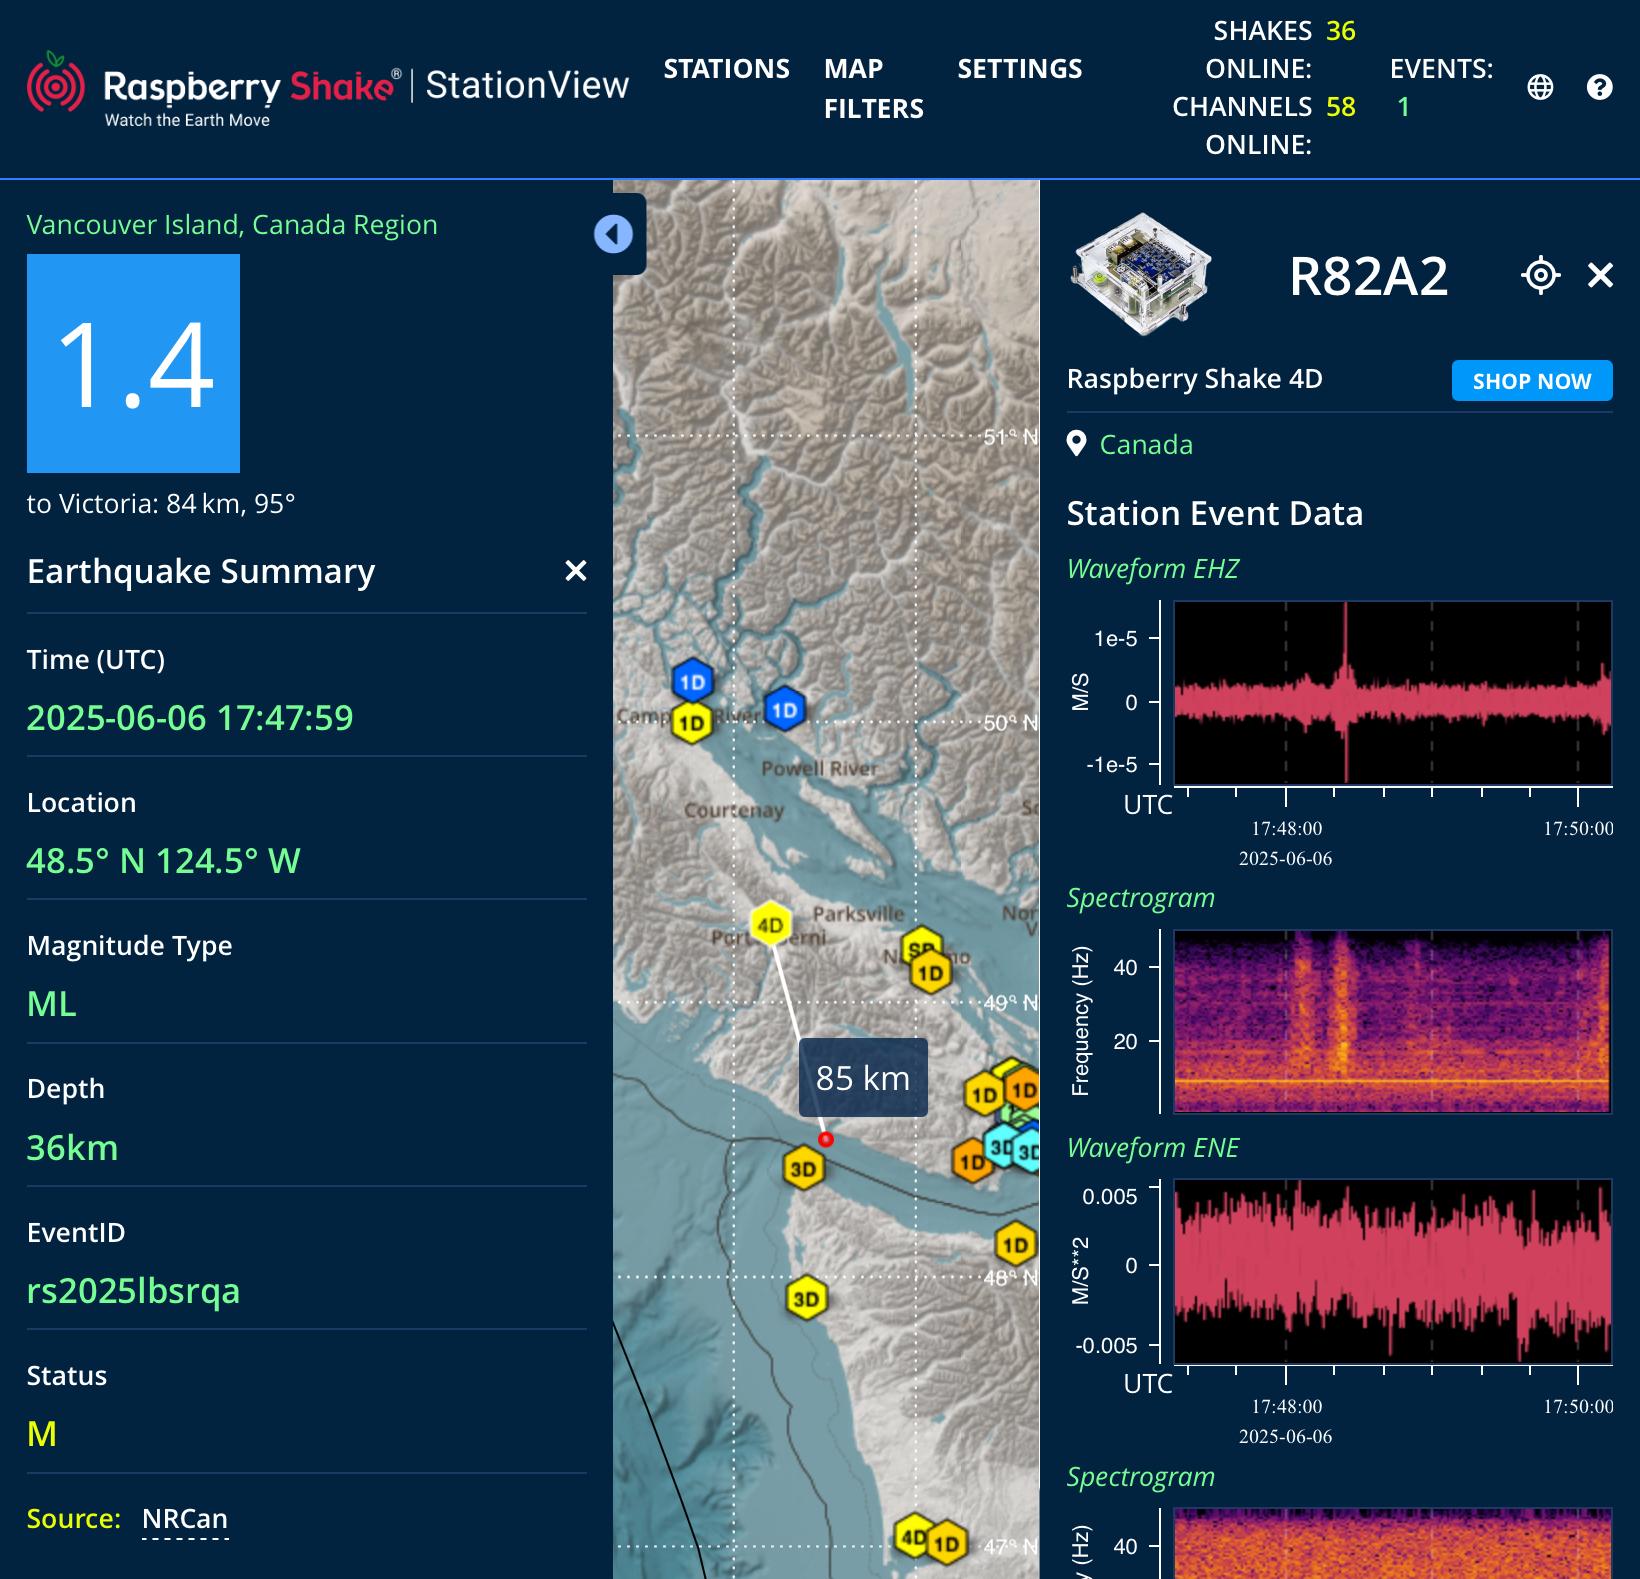Open the SETTINGS menu
The height and width of the screenshot is (1579, 1640).
click(x=1019, y=69)
